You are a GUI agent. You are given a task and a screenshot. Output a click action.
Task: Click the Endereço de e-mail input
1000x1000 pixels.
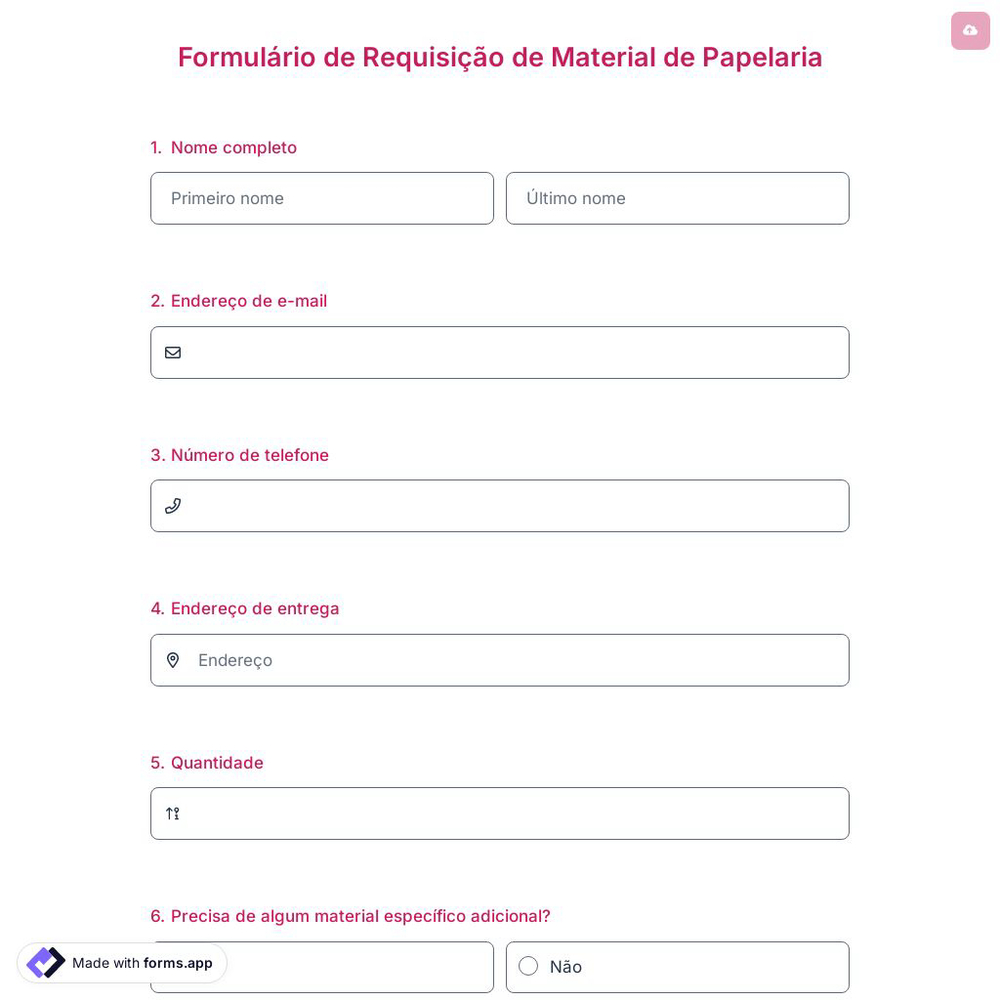pyautogui.click(x=500, y=352)
